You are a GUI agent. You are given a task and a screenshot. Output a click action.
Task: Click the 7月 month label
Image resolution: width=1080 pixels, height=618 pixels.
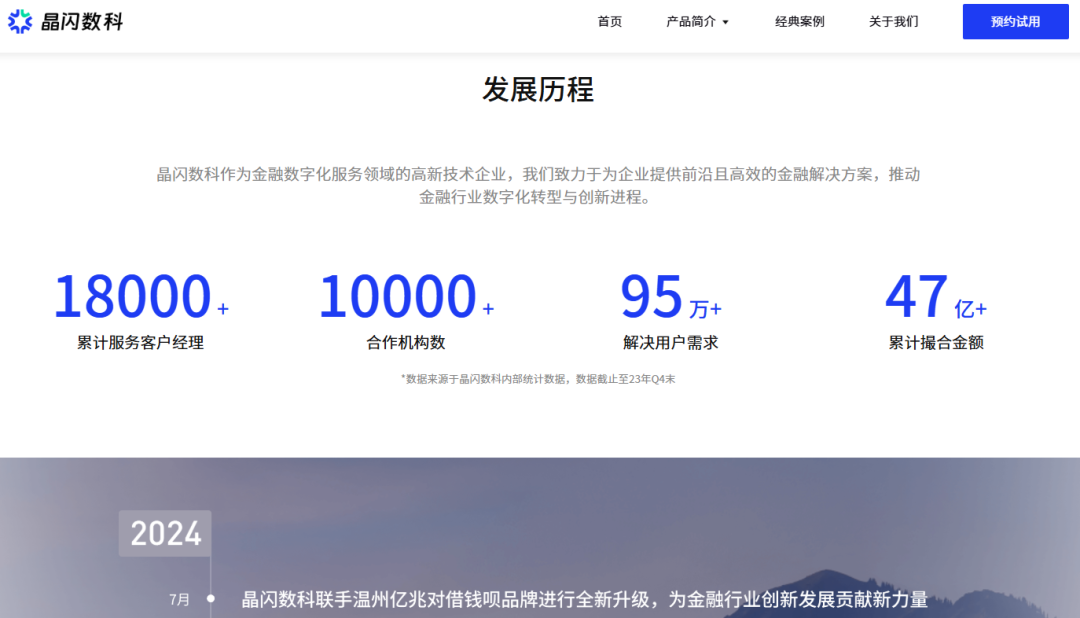180,599
